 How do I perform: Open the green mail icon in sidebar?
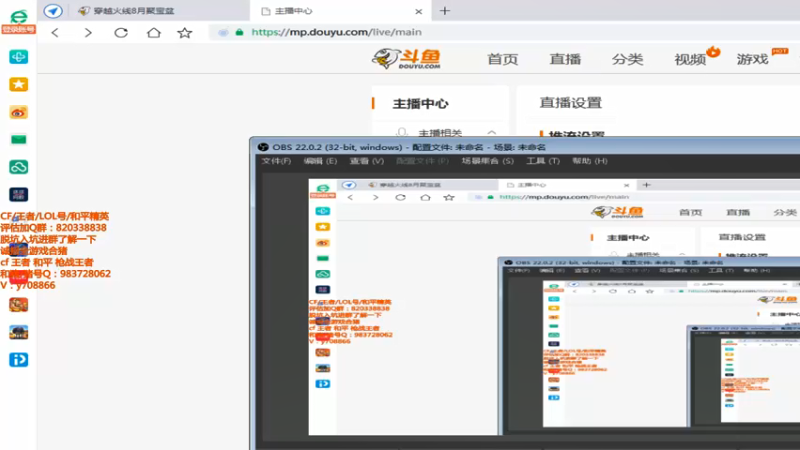[18, 139]
